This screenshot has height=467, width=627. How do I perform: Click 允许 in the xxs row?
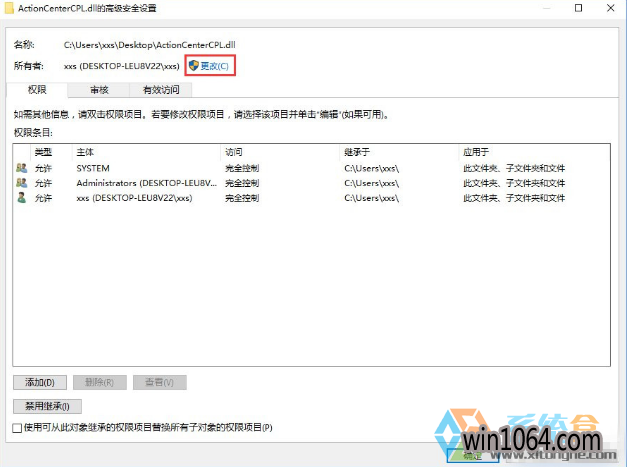click(43, 198)
